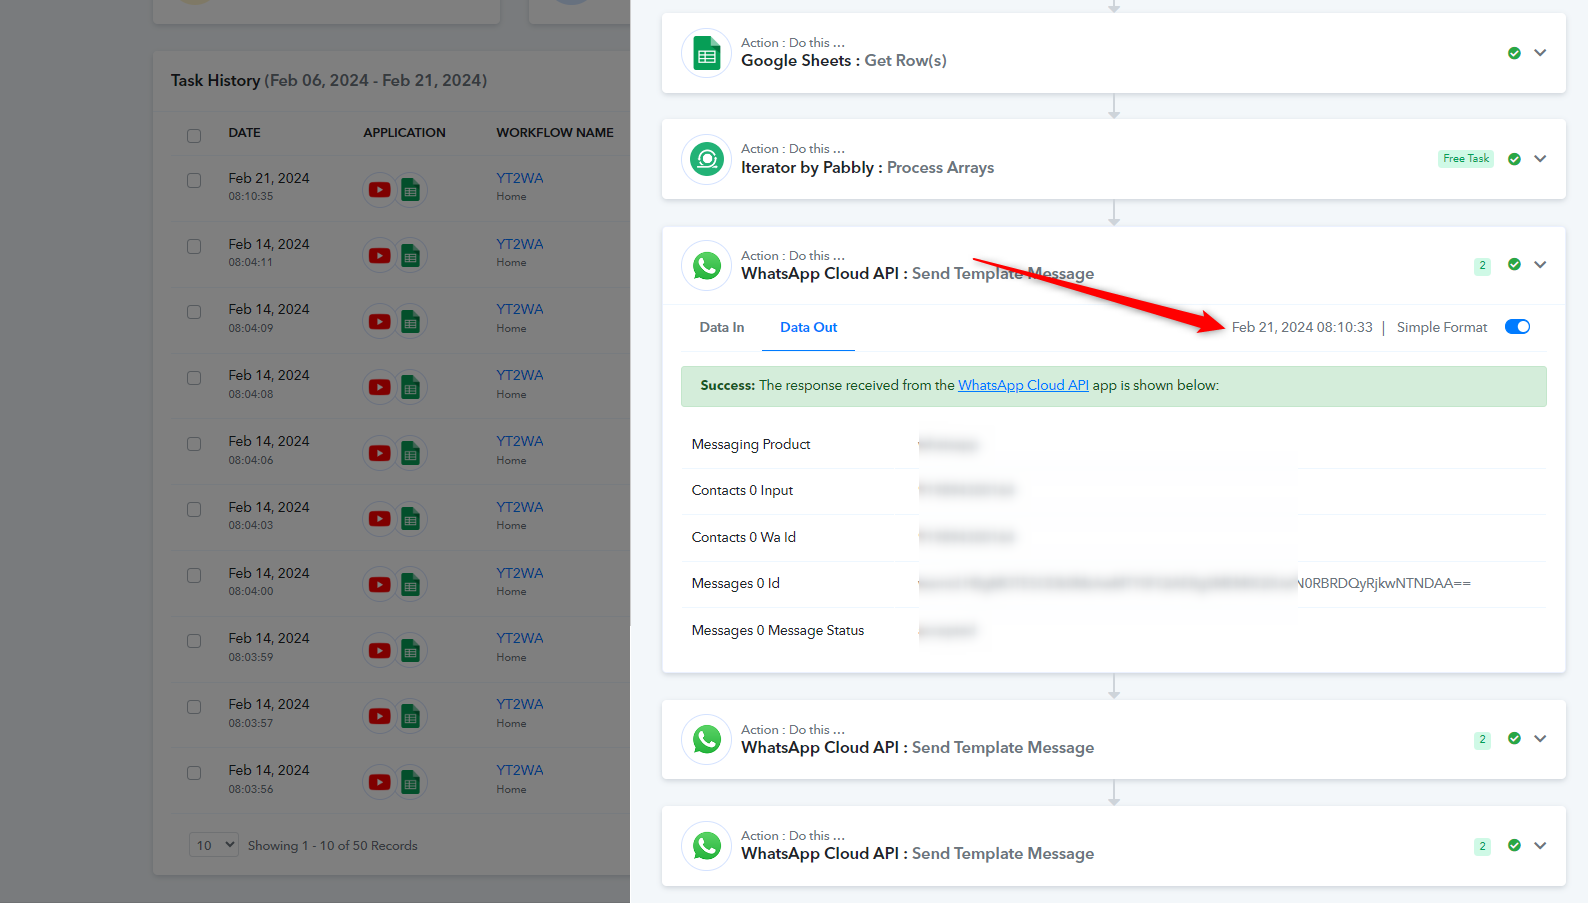Viewport: 1588px width, 903px height.
Task: Select the checkbox for the 08:04:09 task
Action: 194,312
